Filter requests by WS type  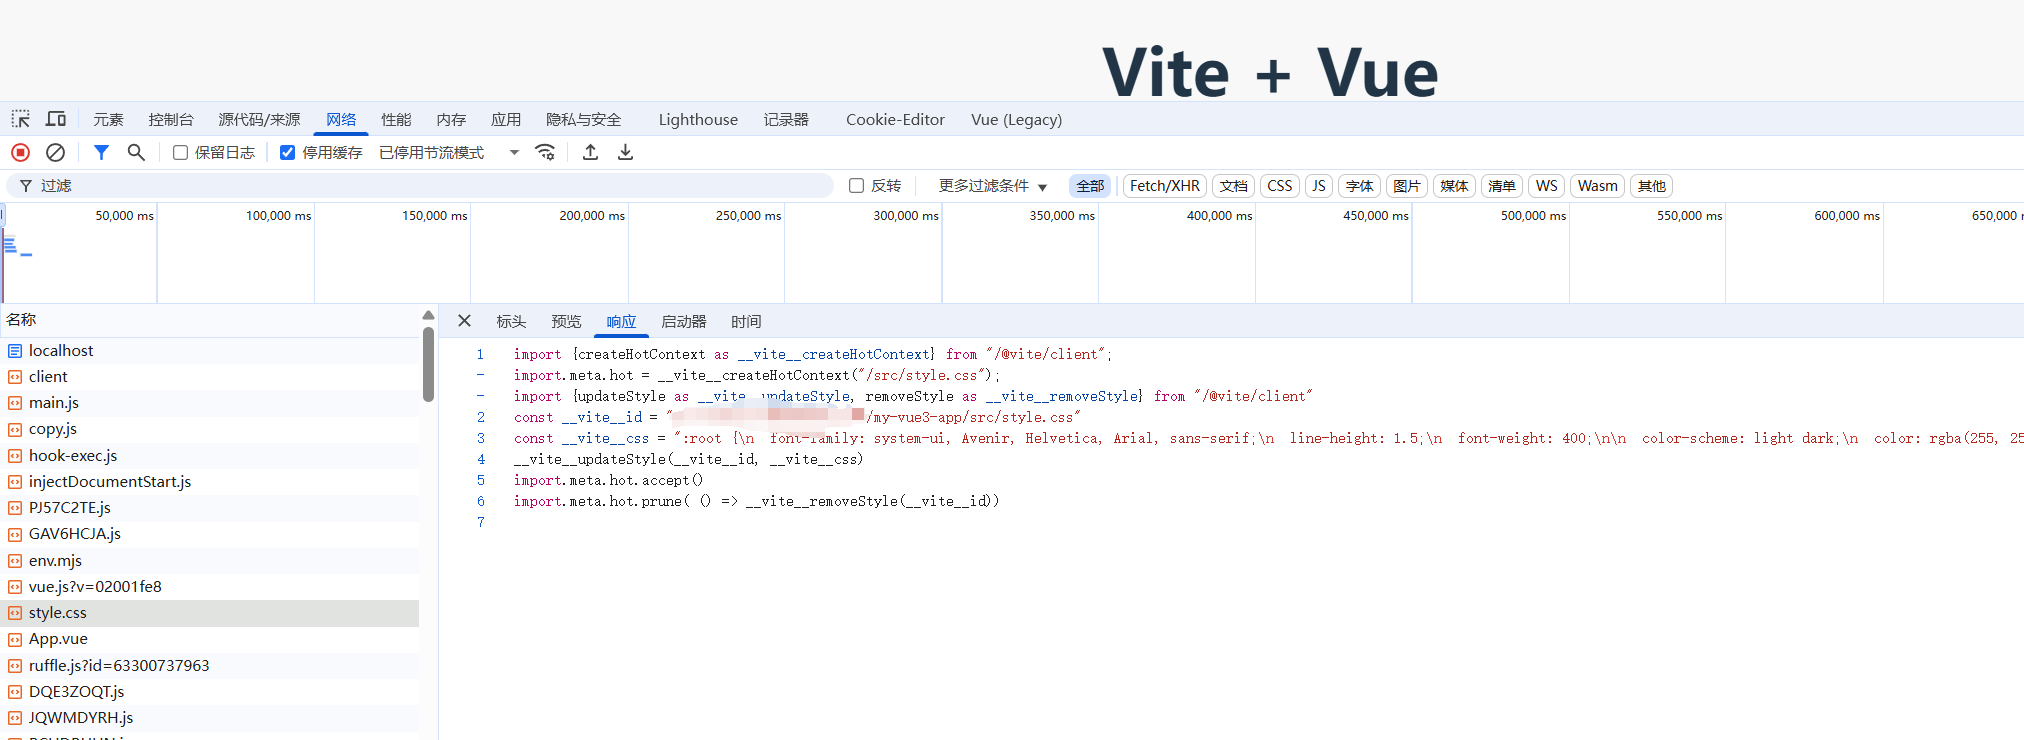[1547, 186]
